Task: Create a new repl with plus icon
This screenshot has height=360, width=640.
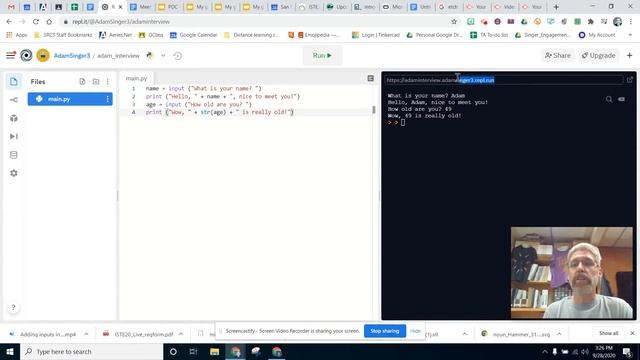Action: (x=629, y=56)
